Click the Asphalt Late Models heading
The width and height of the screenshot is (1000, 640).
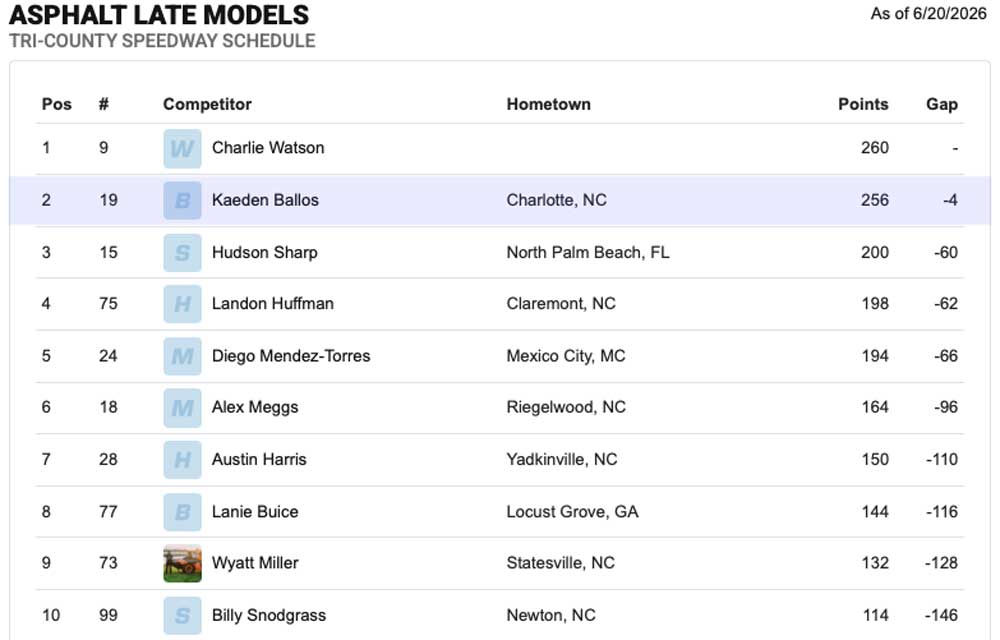159,15
